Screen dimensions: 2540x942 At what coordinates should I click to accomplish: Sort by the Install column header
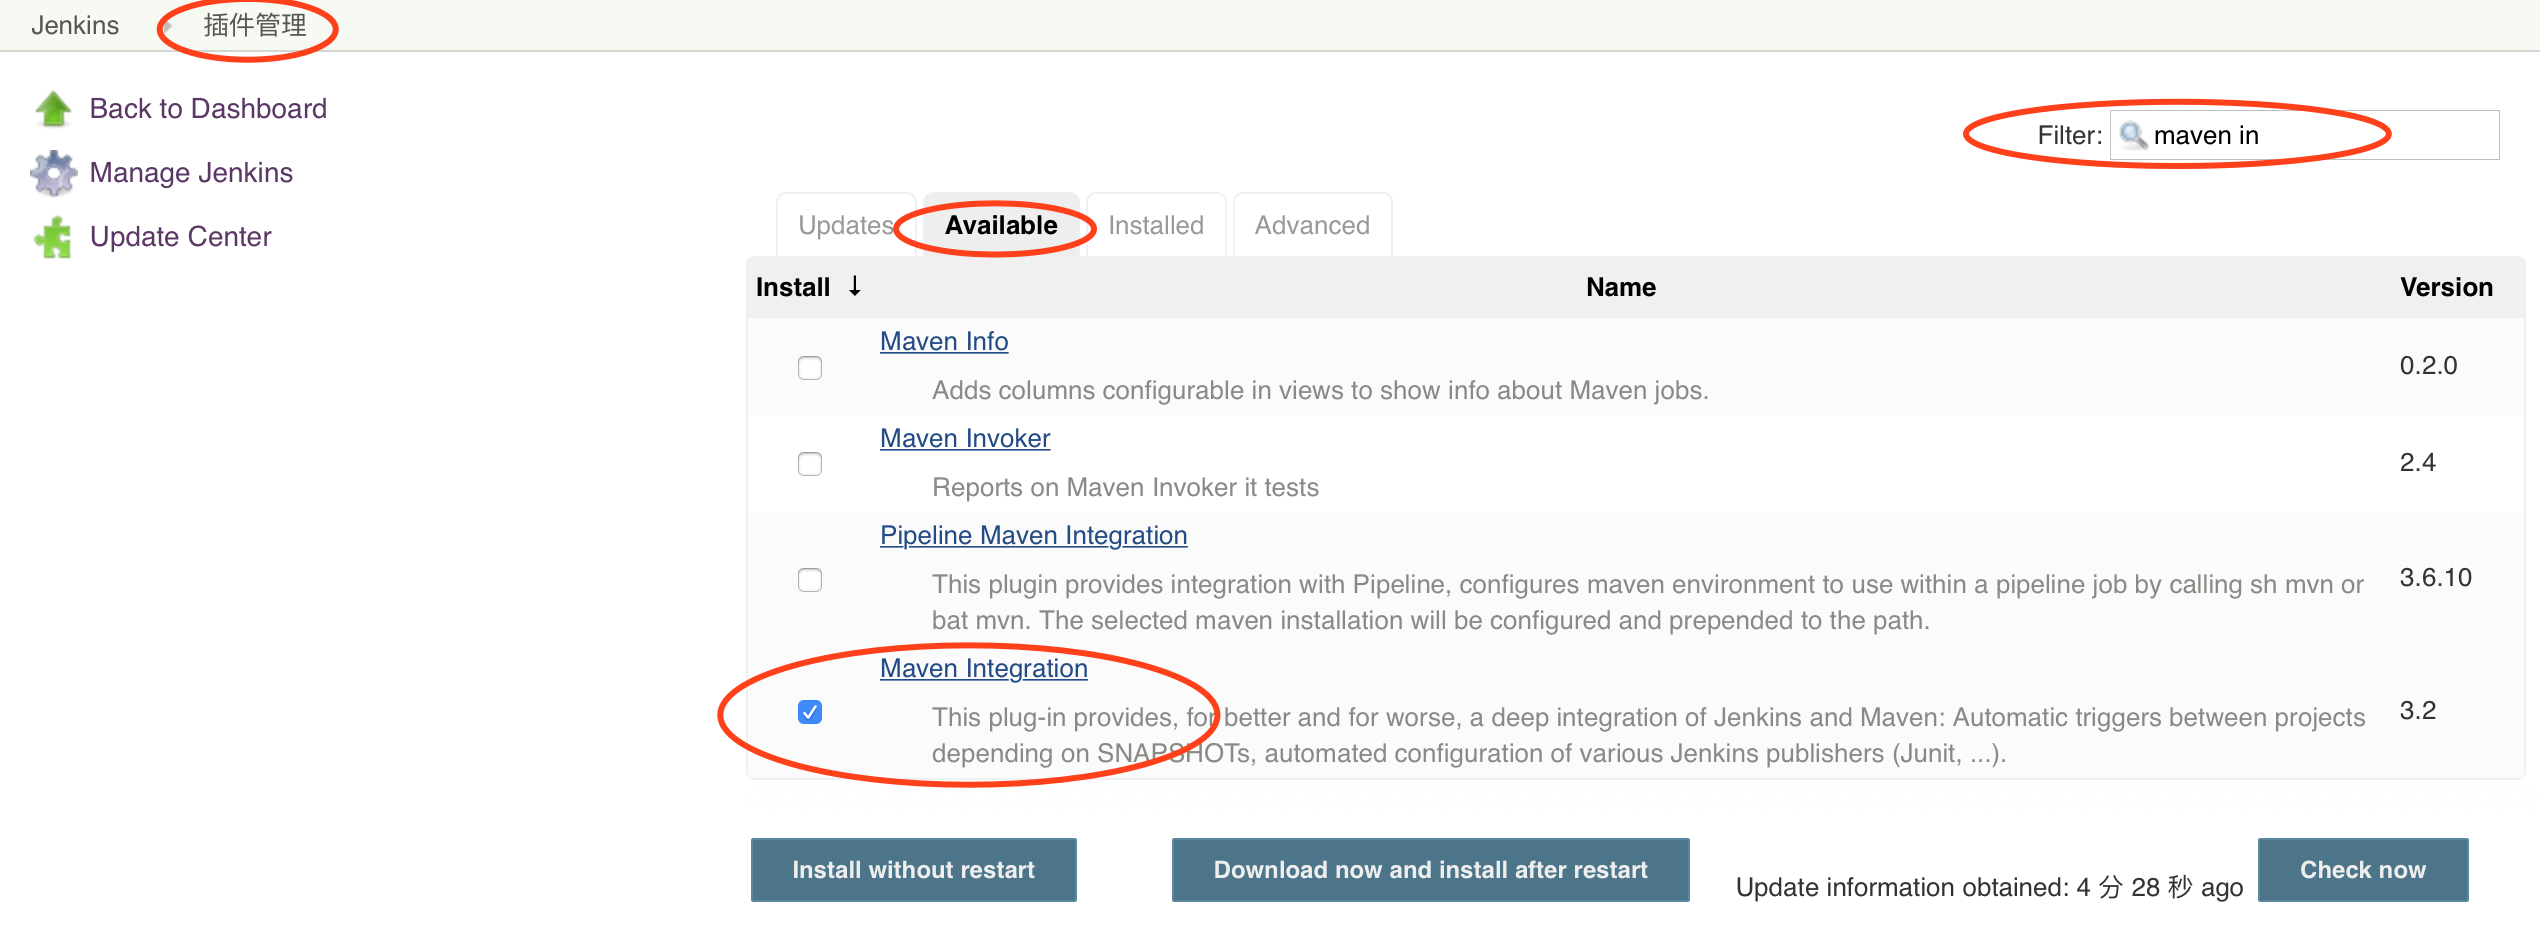[x=793, y=287]
